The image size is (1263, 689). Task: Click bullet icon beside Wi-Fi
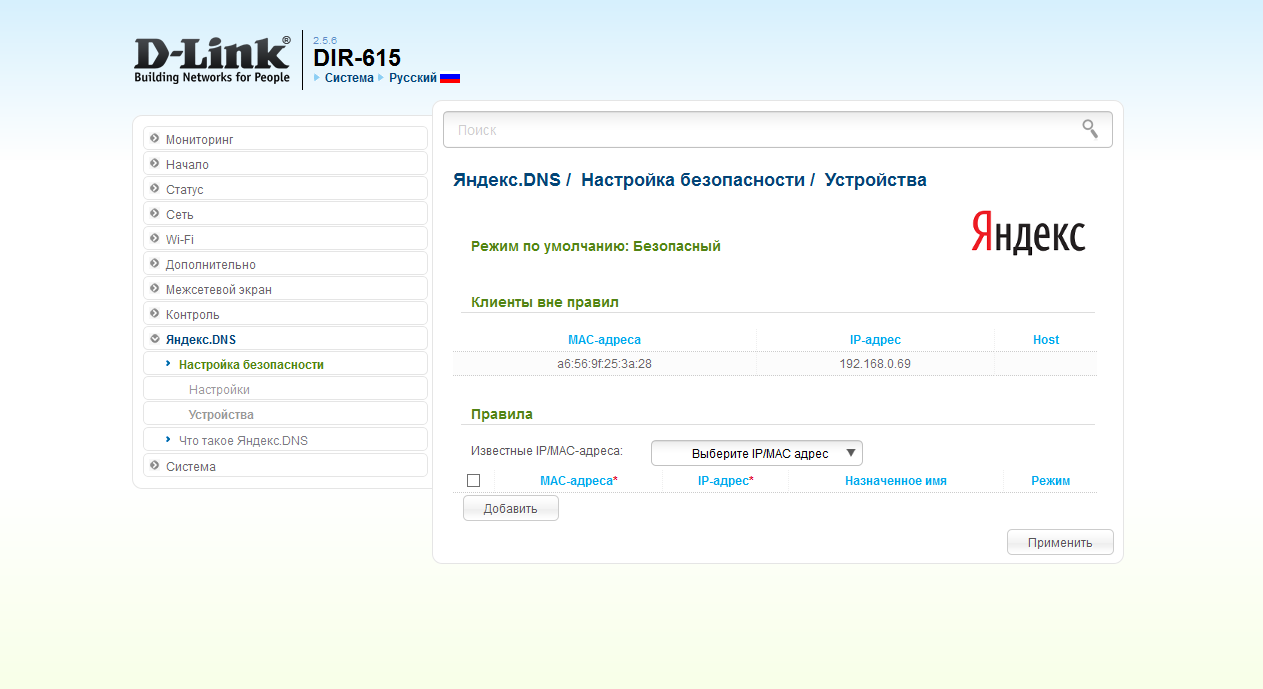(x=155, y=239)
